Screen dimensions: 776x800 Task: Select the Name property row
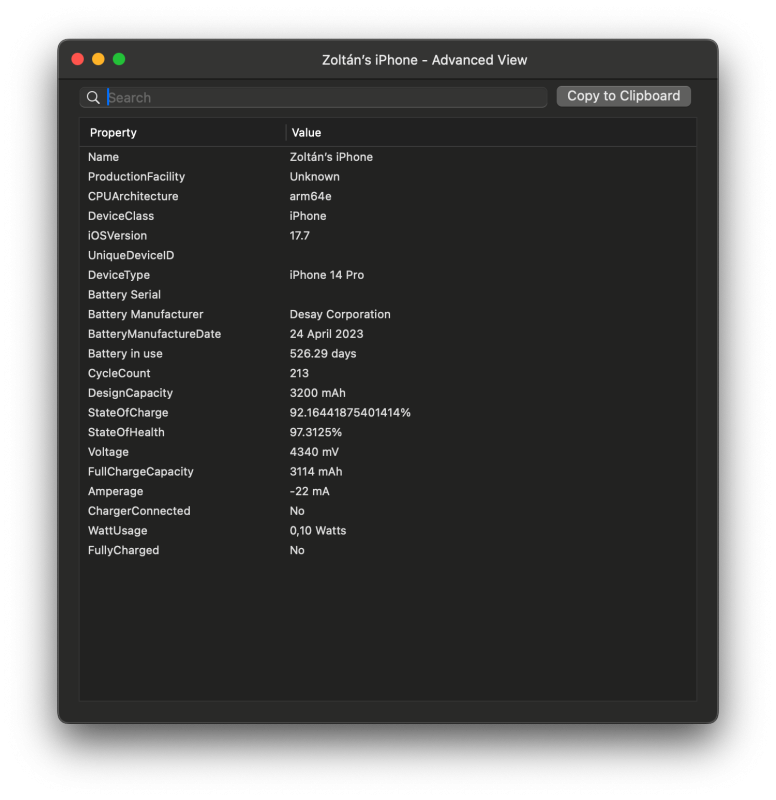pyautogui.click(x=388, y=157)
